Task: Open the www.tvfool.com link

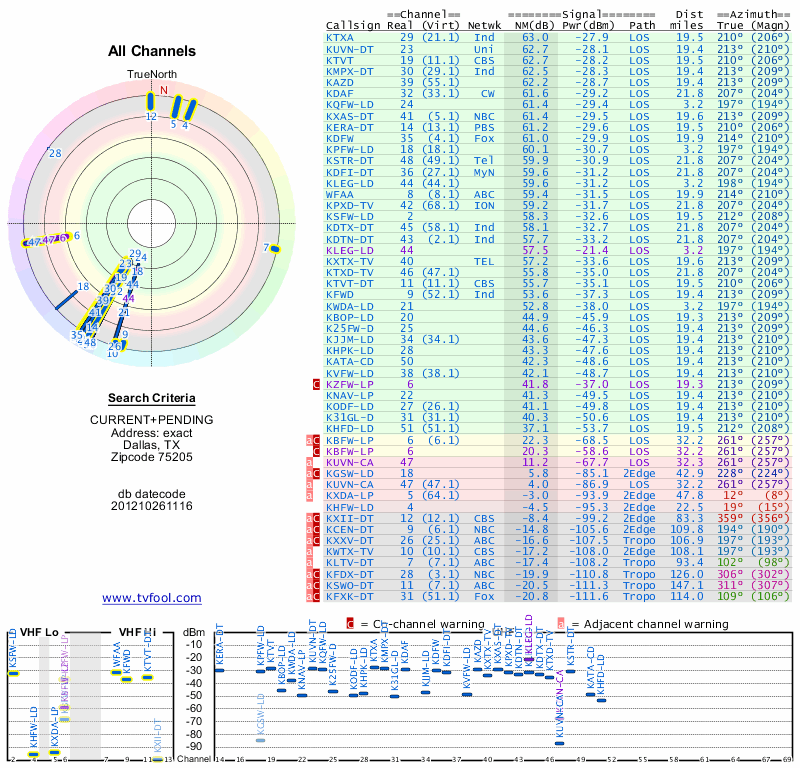Action: point(151,598)
